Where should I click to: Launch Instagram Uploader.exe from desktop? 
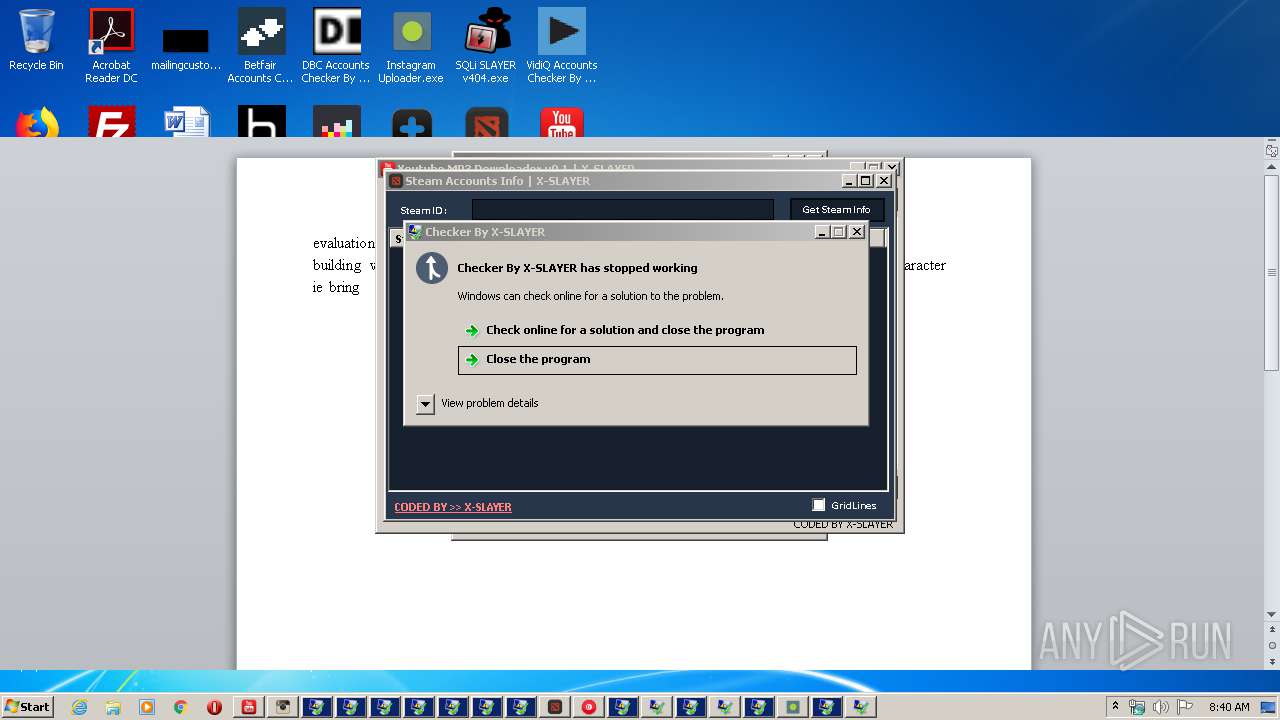click(x=411, y=45)
